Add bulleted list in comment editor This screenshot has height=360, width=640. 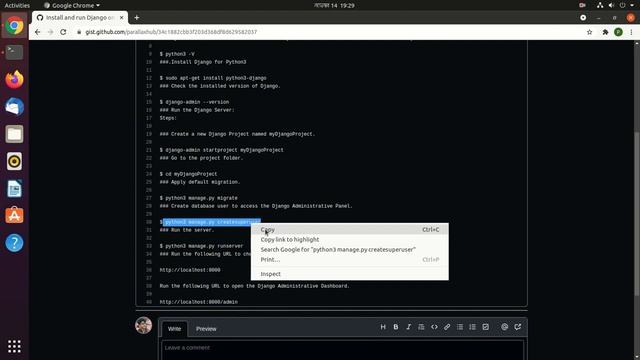click(460, 327)
